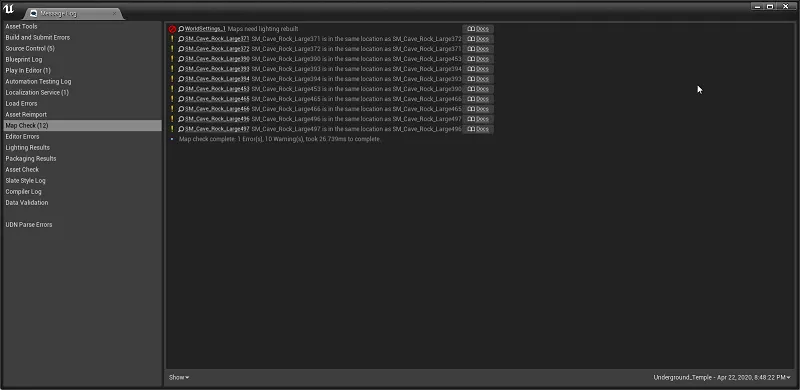Open Source Control (5) log
This screenshot has height=390, width=800.
tap(82, 48)
